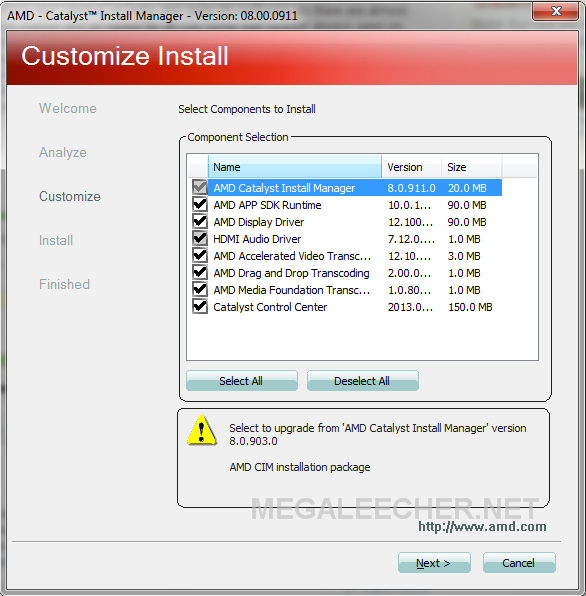
Task: Uncheck the Catalyst Control Center checkbox
Action: (200, 307)
